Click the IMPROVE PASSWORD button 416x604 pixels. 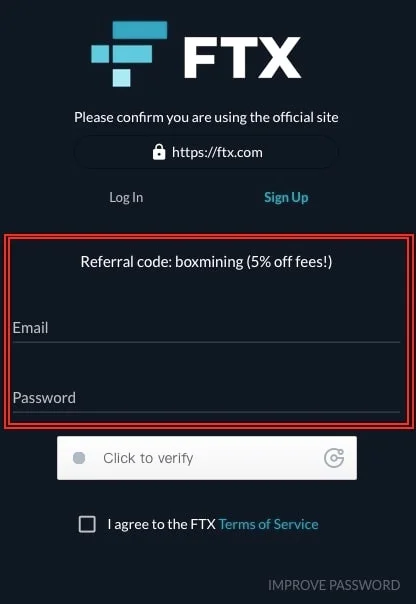[334, 585]
